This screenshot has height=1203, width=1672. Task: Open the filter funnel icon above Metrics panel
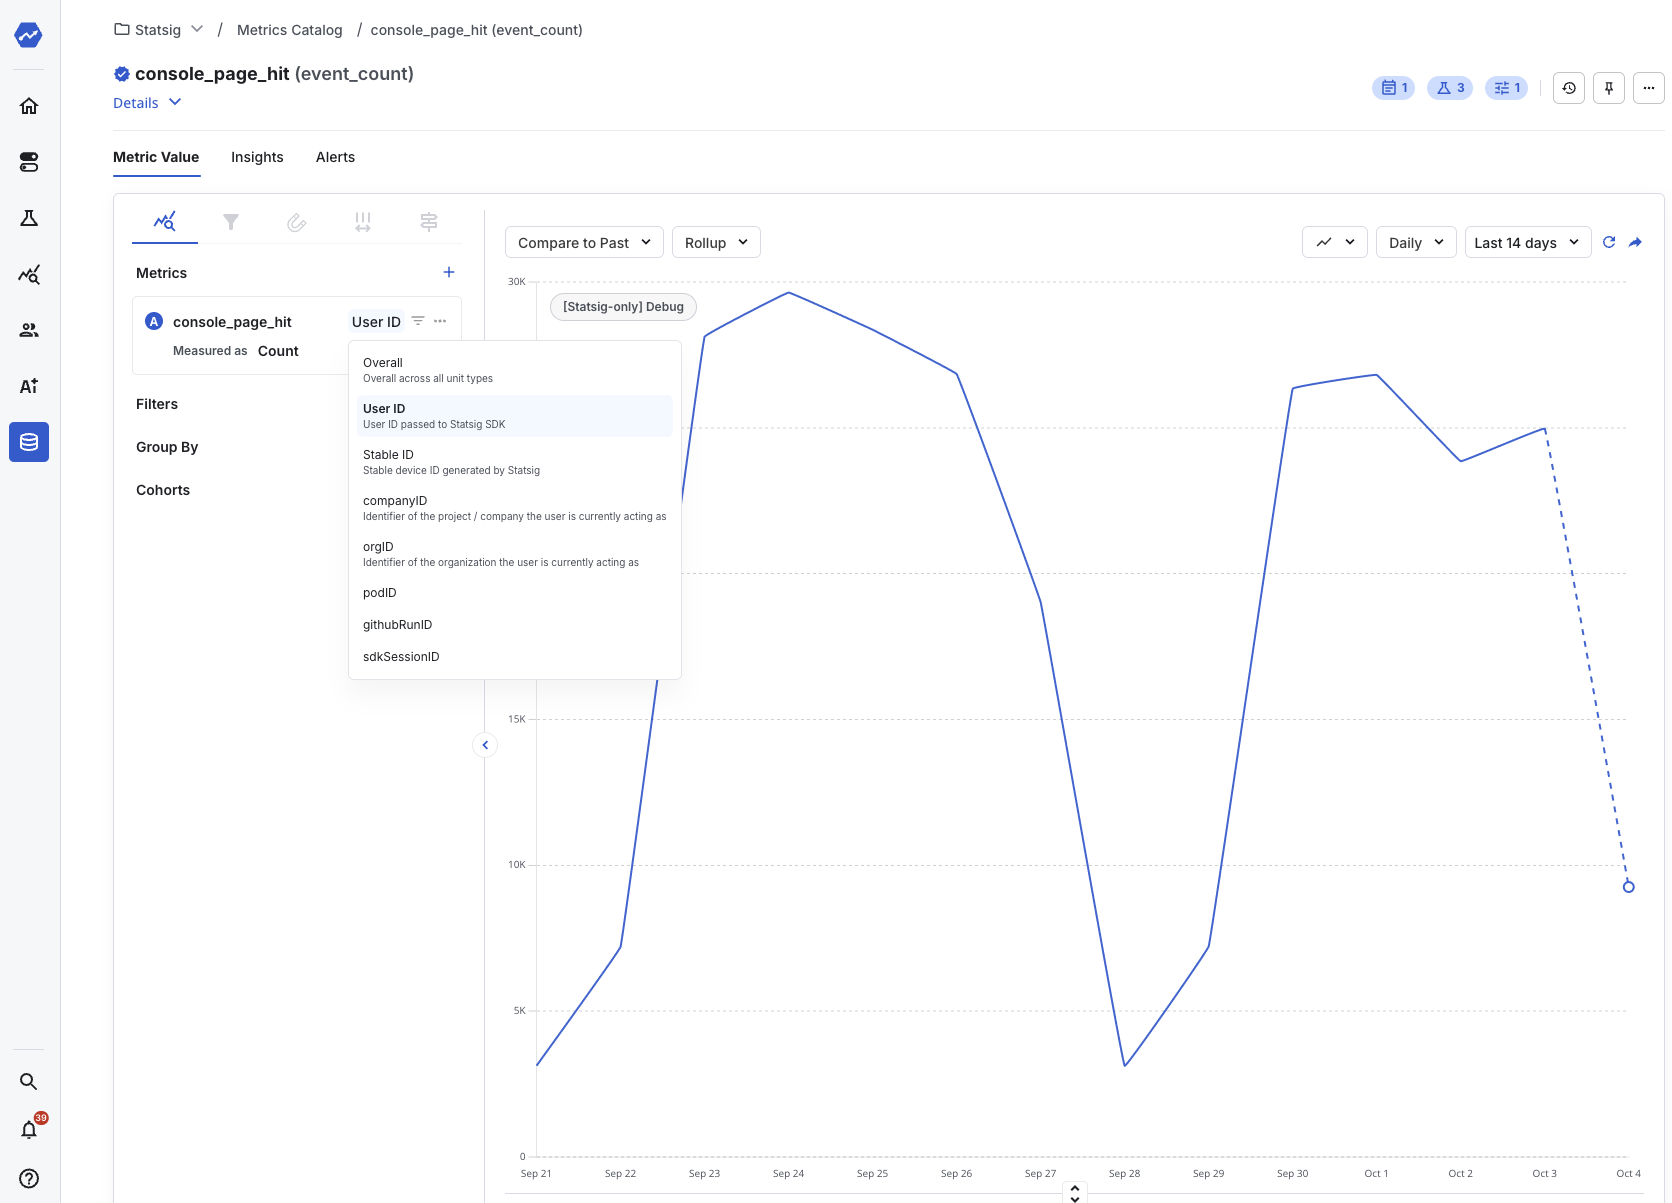pyautogui.click(x=231, y=222)
